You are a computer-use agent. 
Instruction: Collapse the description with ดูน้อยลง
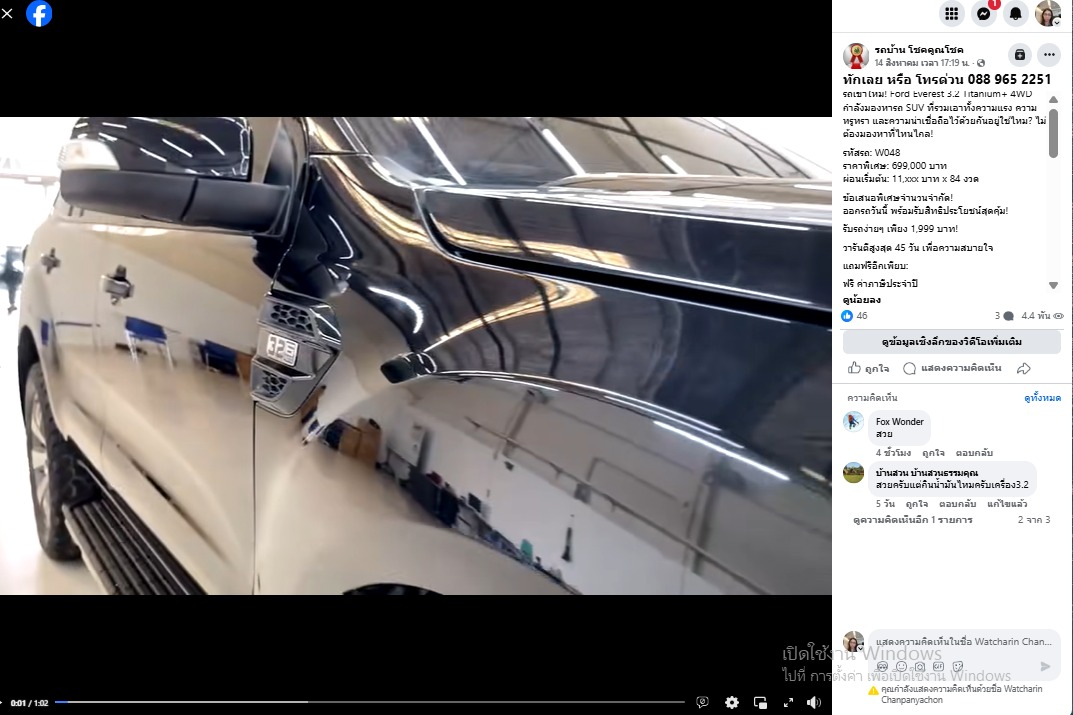coord(862,300)
